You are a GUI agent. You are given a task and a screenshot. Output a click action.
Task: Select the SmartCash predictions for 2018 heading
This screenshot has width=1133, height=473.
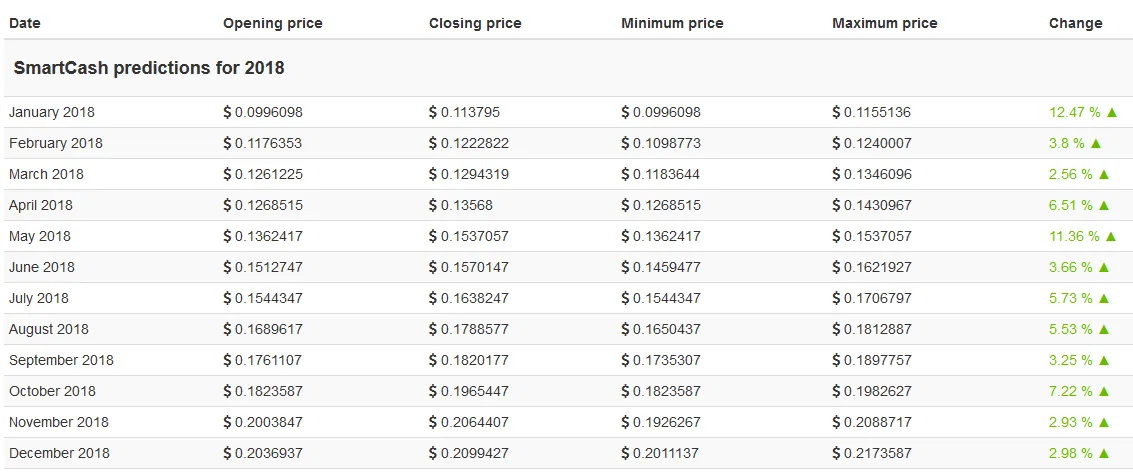tap(149, 68)
